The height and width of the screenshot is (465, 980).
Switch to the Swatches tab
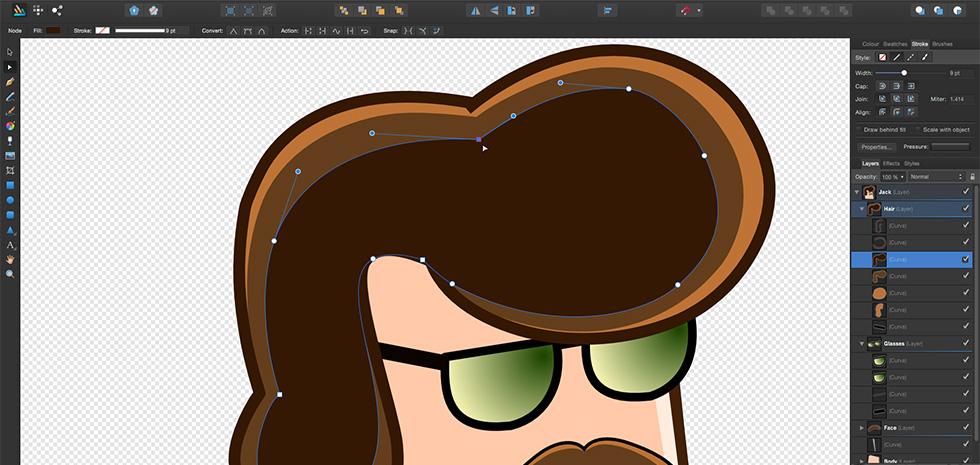894,44
